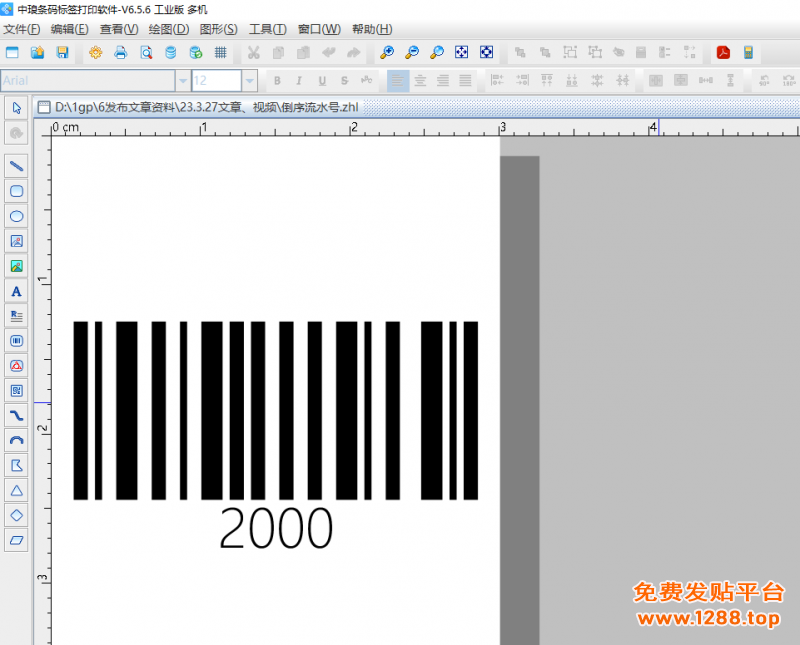The width and height of the screenshot is (800, 645).
Task: Open print preview
Action: [146, 52]
